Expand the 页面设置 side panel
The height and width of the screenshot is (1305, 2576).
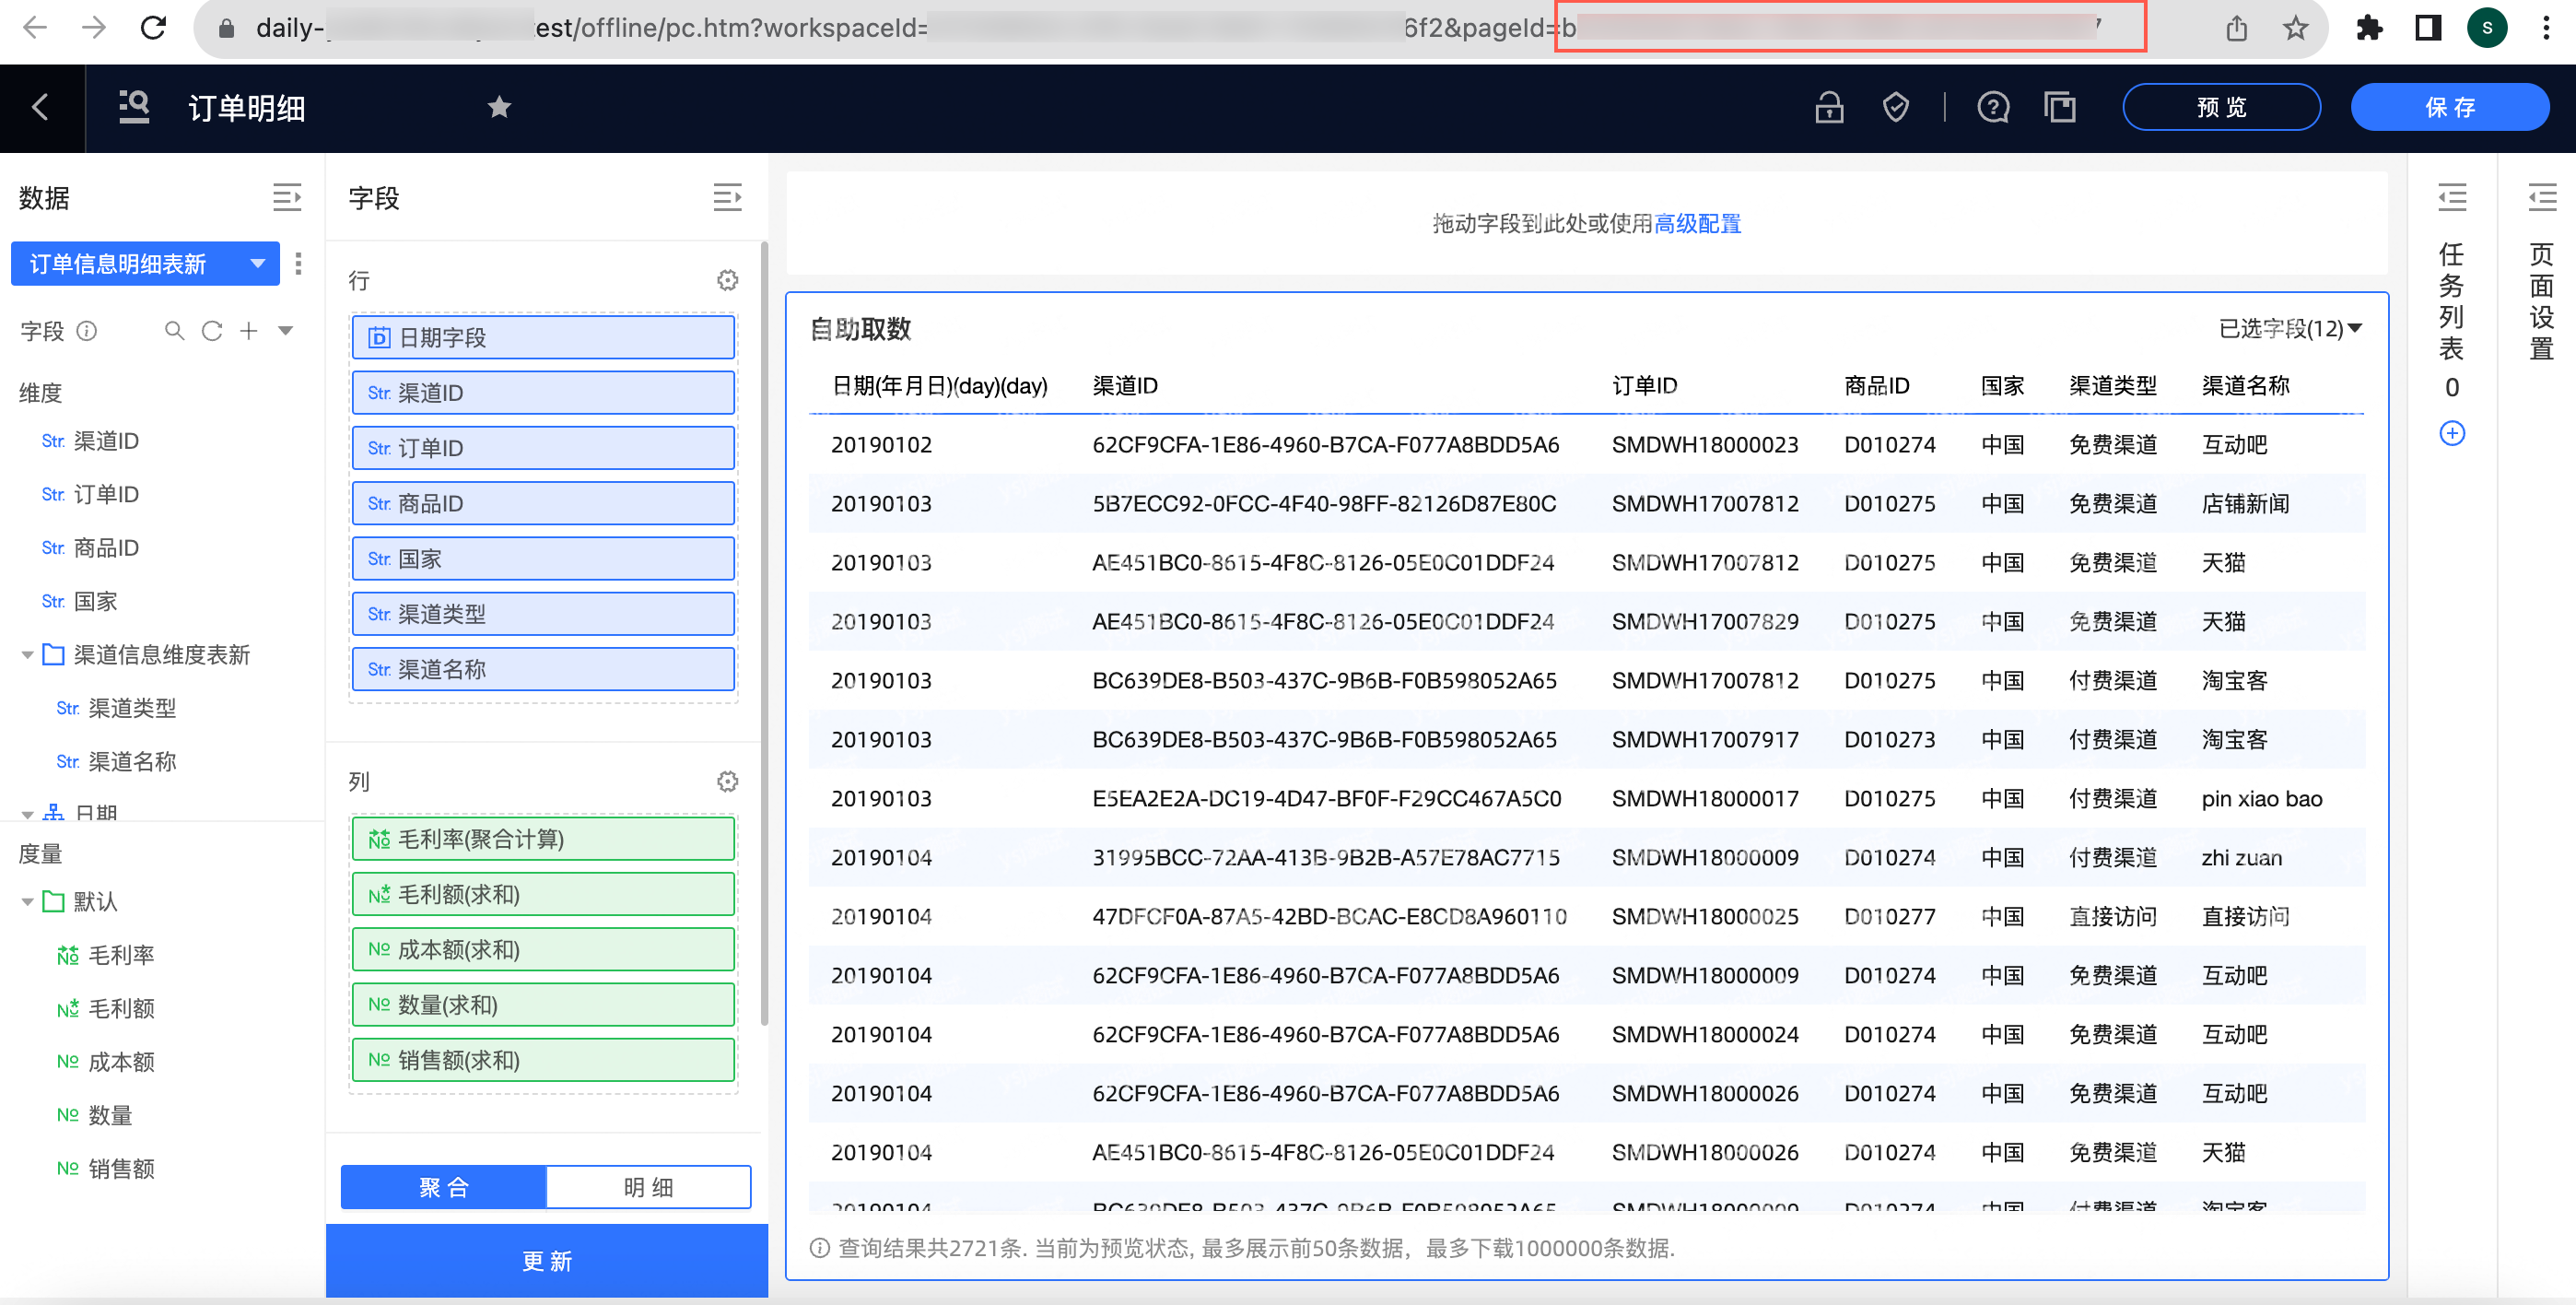tap(2541, 198)
